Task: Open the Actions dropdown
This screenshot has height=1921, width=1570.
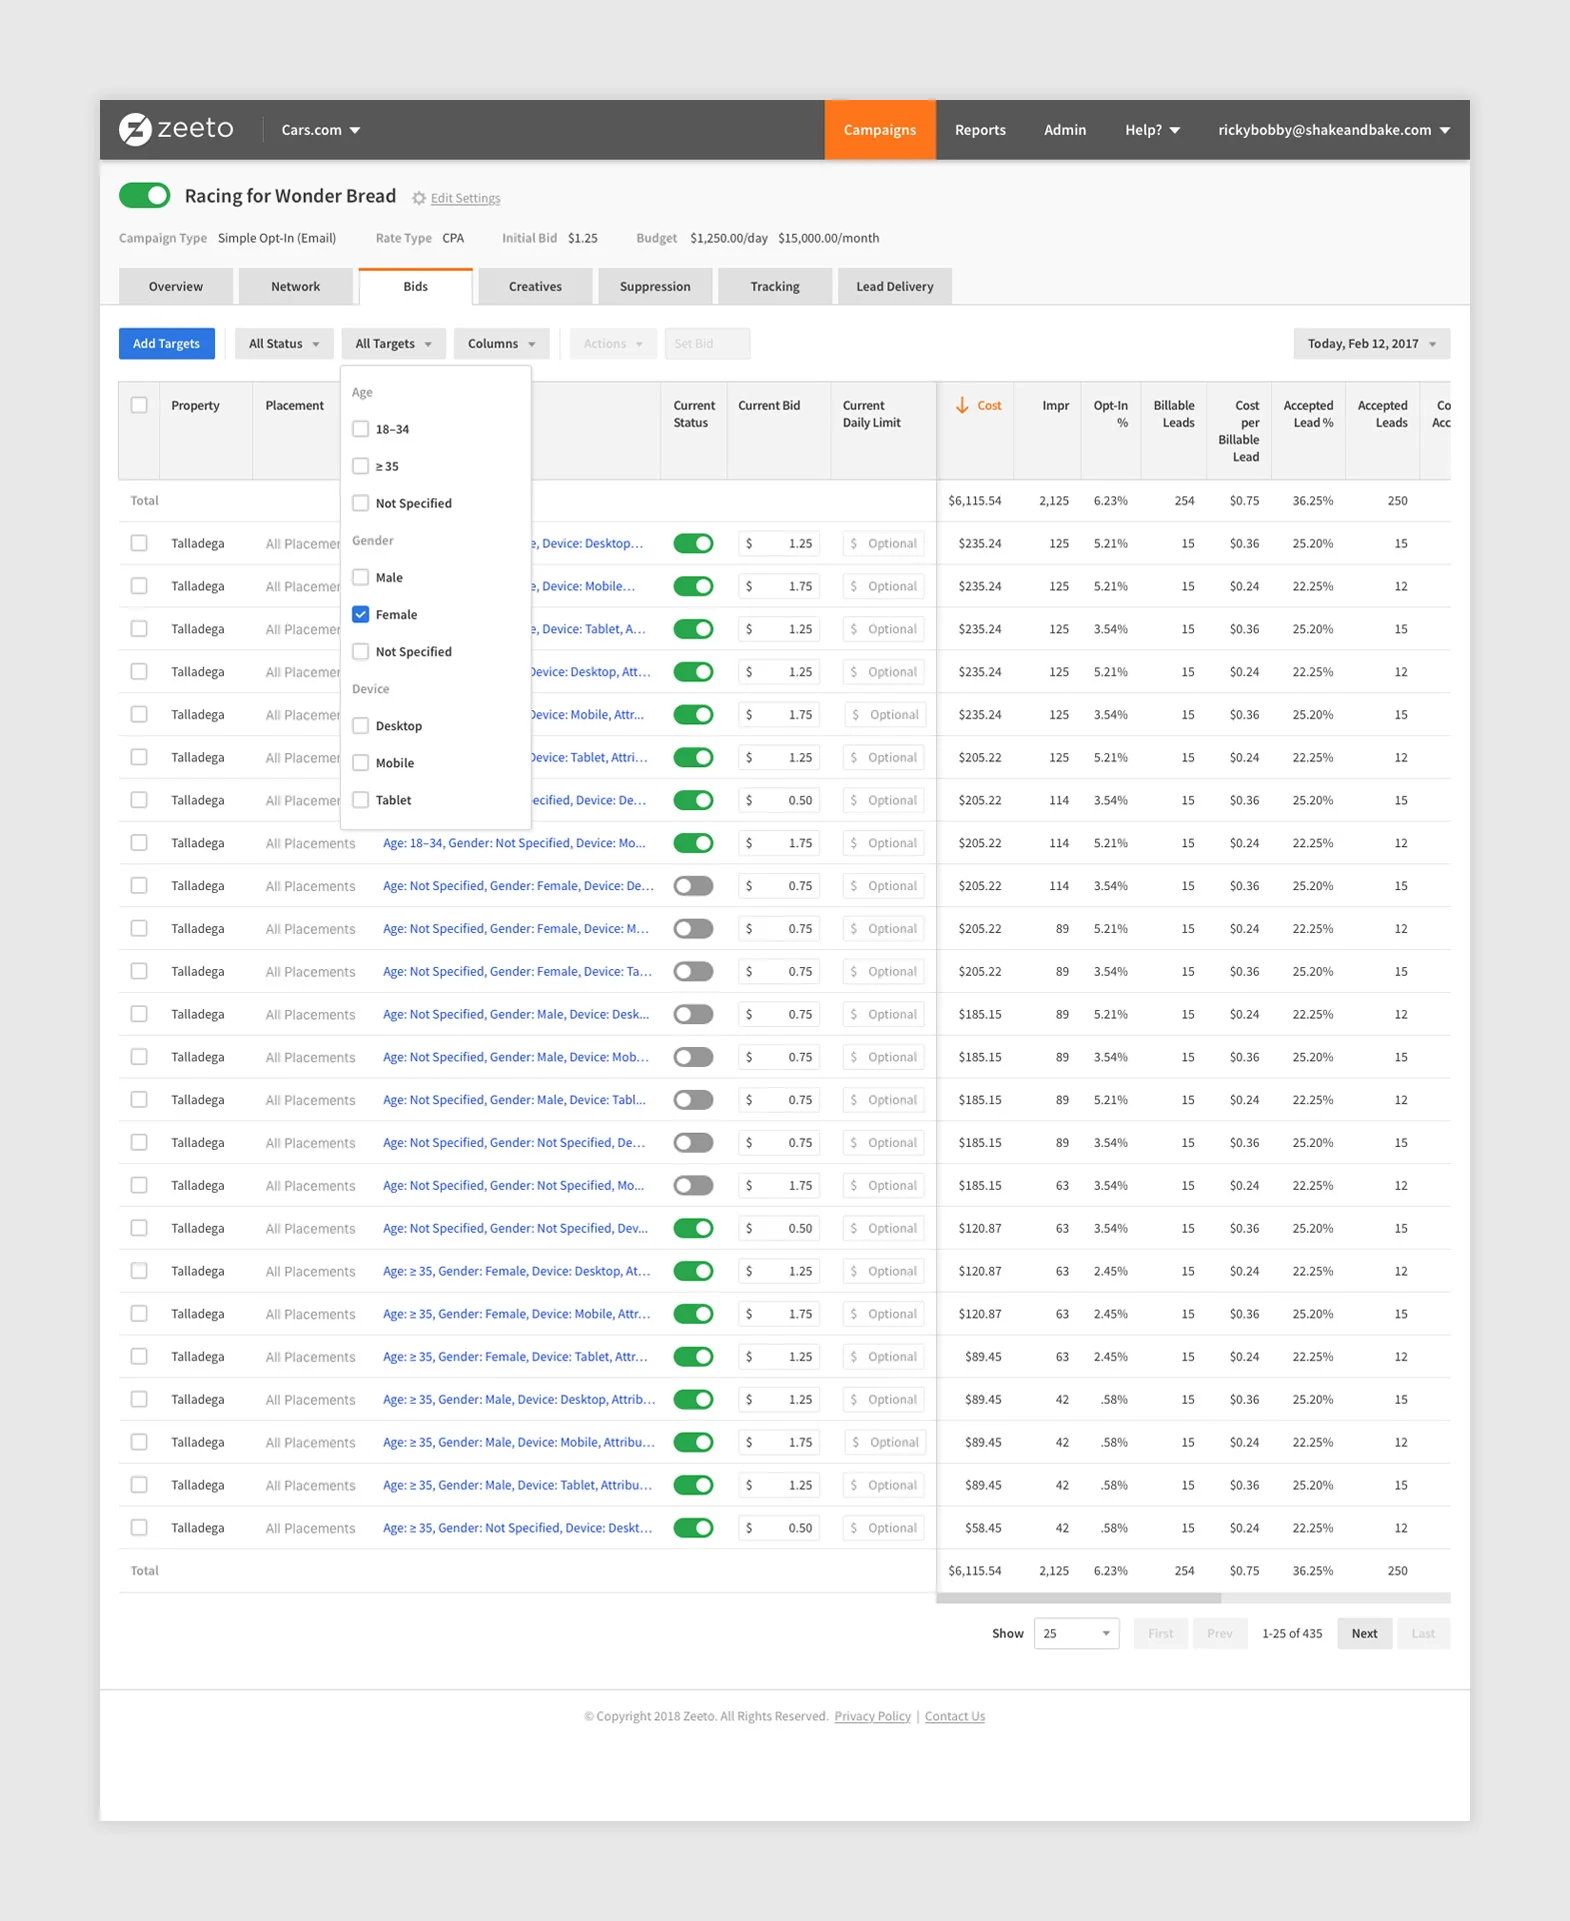Action: coord(613,344)
